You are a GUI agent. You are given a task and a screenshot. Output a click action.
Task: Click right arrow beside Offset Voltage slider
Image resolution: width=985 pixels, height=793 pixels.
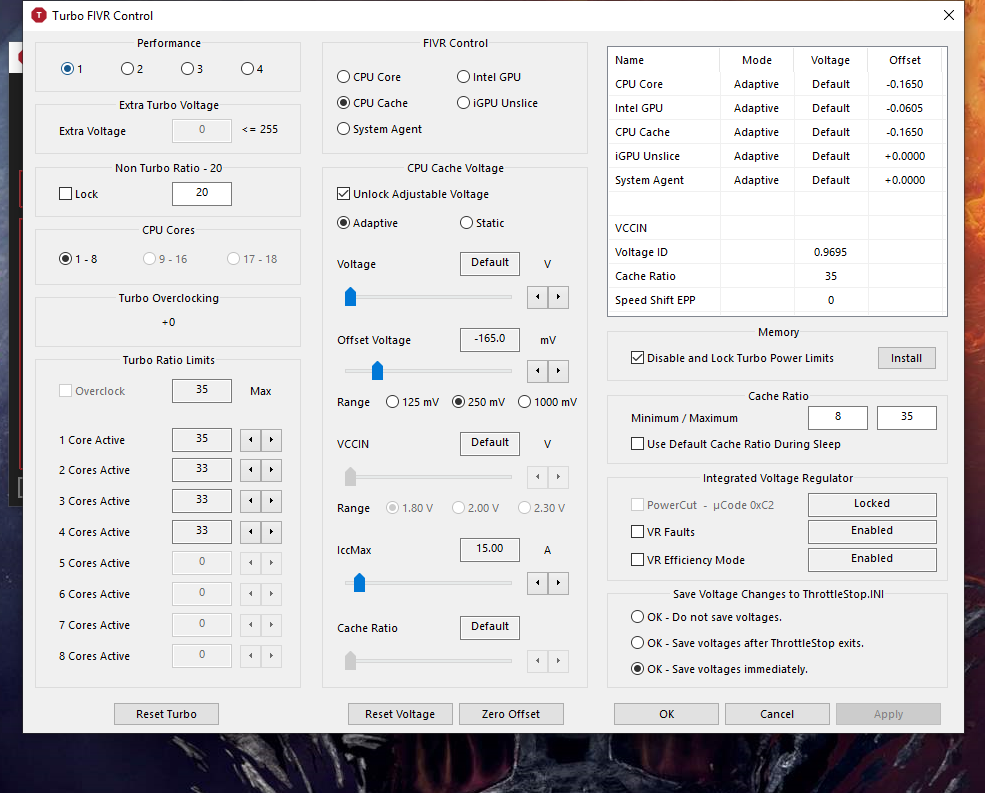558,371
